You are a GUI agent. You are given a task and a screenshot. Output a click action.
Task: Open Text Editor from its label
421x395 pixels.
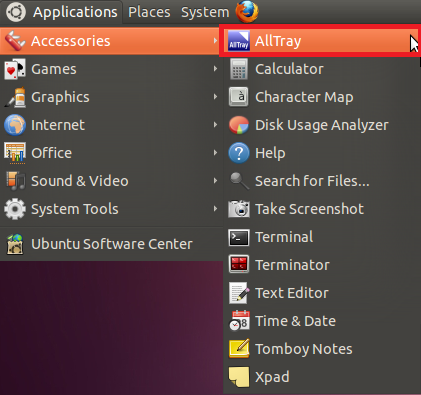(292, 293)
